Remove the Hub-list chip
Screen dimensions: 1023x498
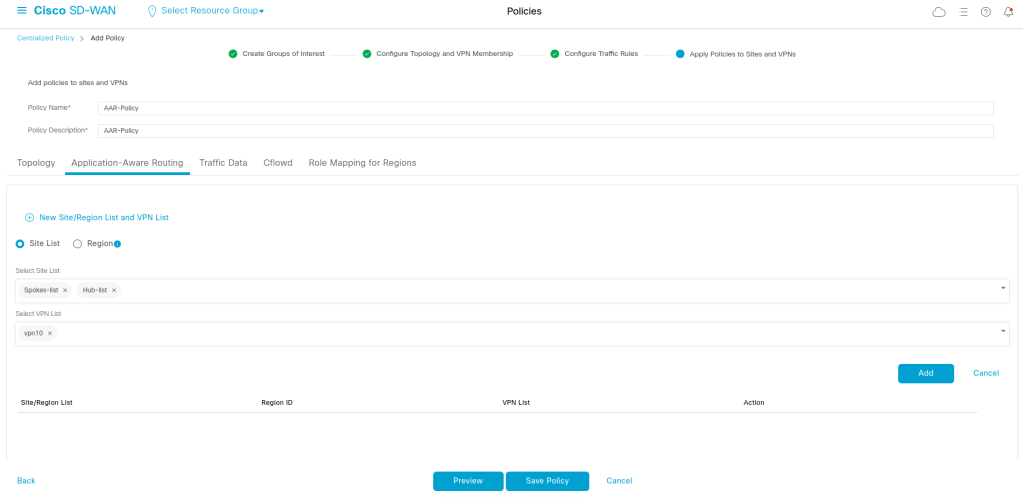114,290
